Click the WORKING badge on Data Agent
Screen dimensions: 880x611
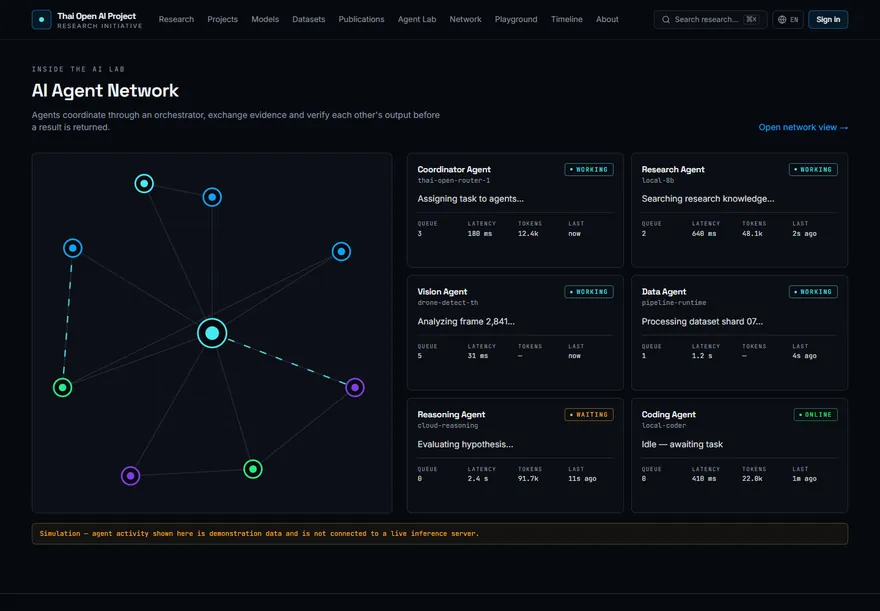813,292
